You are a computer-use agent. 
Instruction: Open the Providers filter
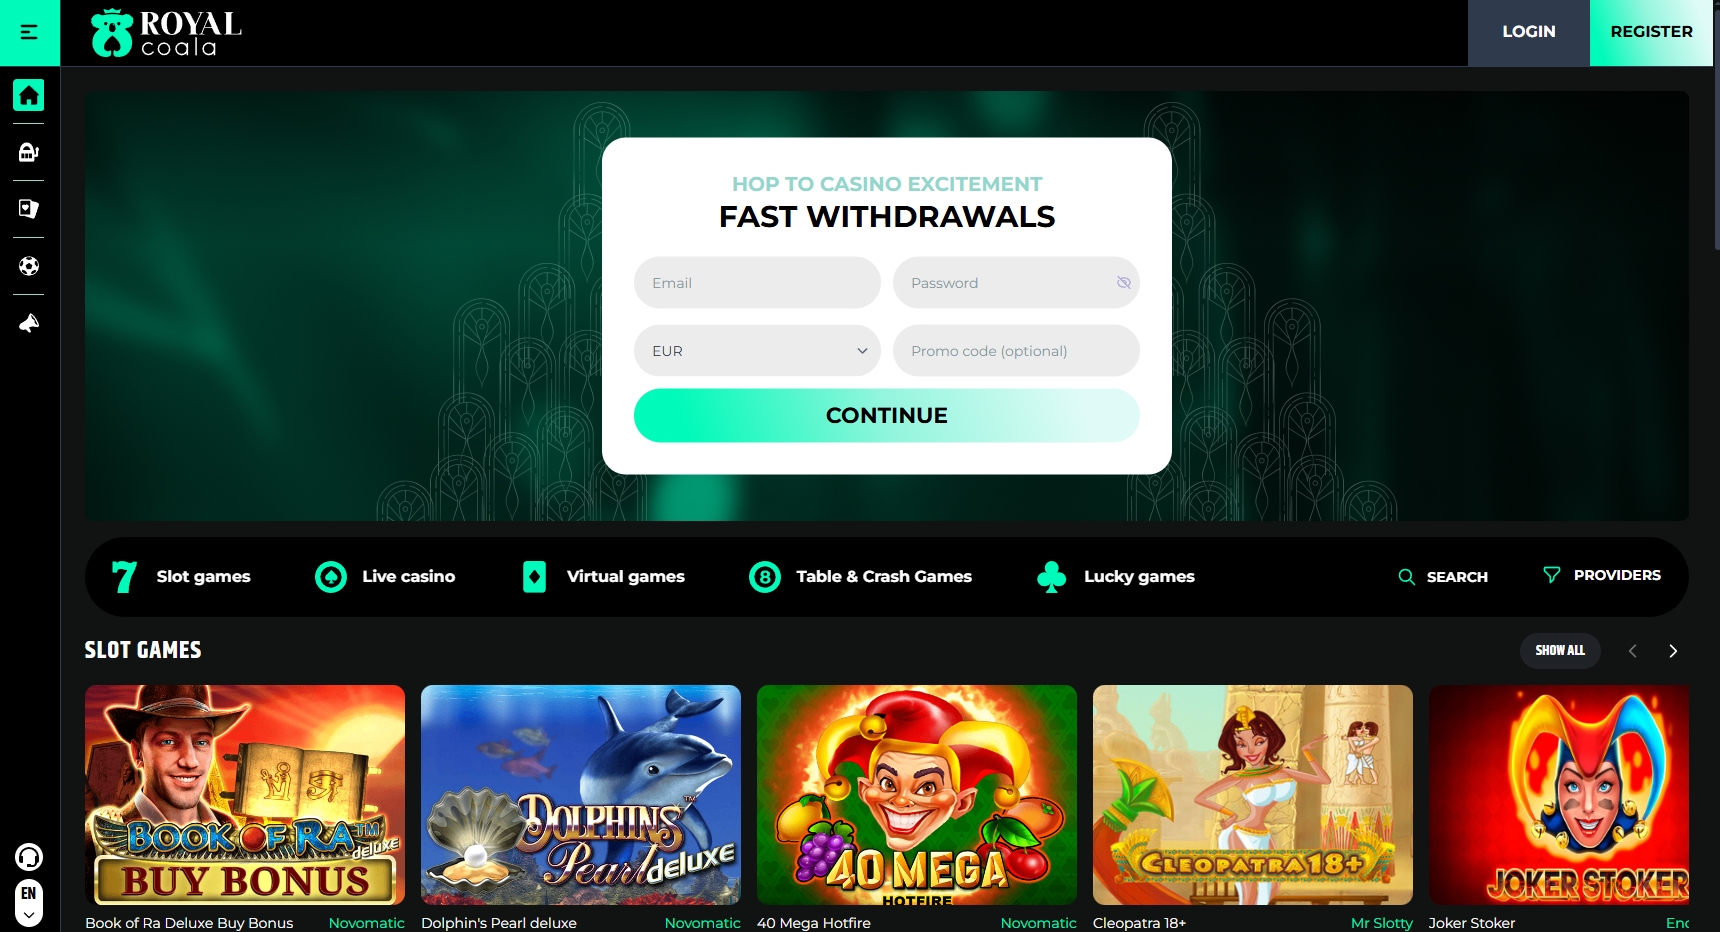click(1602, 575)
